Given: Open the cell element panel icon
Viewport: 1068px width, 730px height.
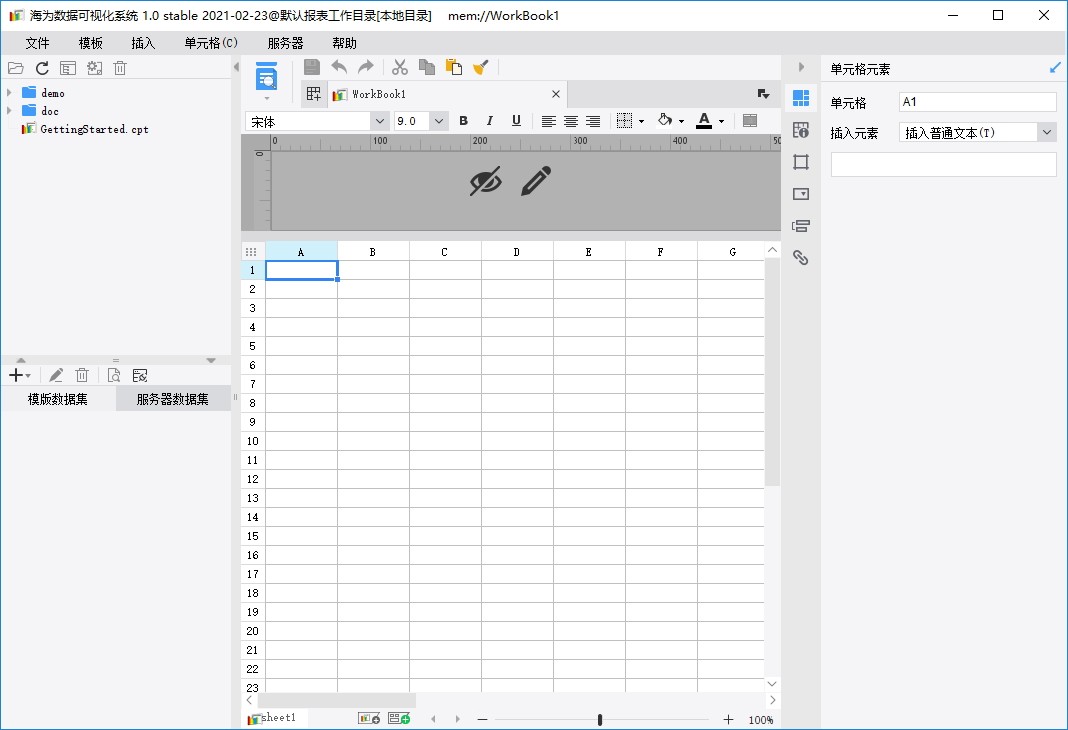Looking at the screenshot, I should click(x=801, y=98).
